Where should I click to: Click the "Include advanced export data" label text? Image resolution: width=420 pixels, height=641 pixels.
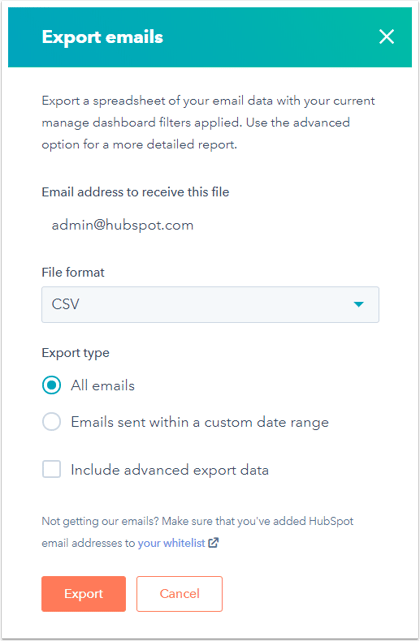point(170,470)
